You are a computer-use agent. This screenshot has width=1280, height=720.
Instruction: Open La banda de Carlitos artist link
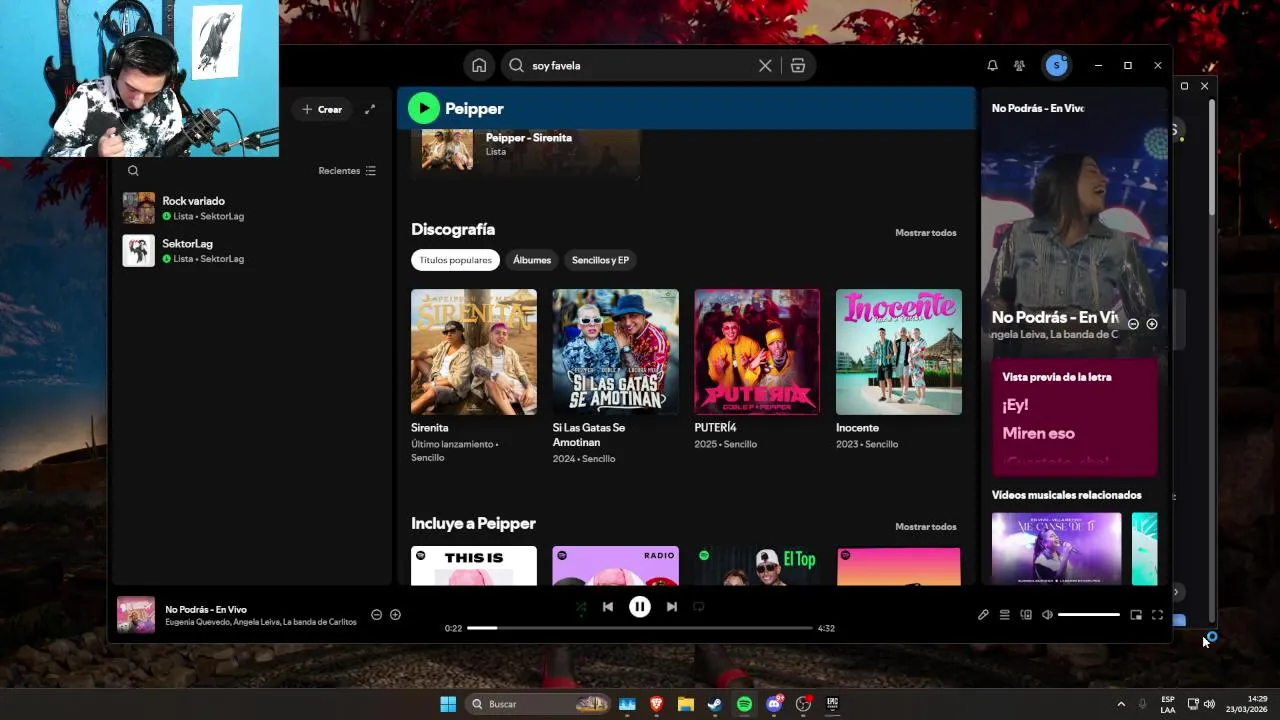tap(320, 622)
